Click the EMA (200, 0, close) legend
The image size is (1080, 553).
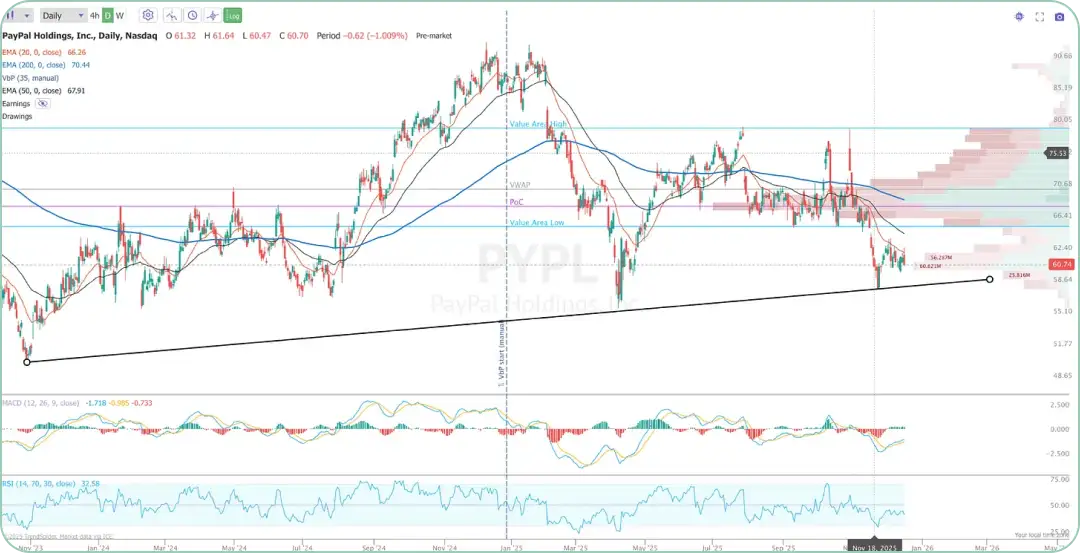pos(33,65)
